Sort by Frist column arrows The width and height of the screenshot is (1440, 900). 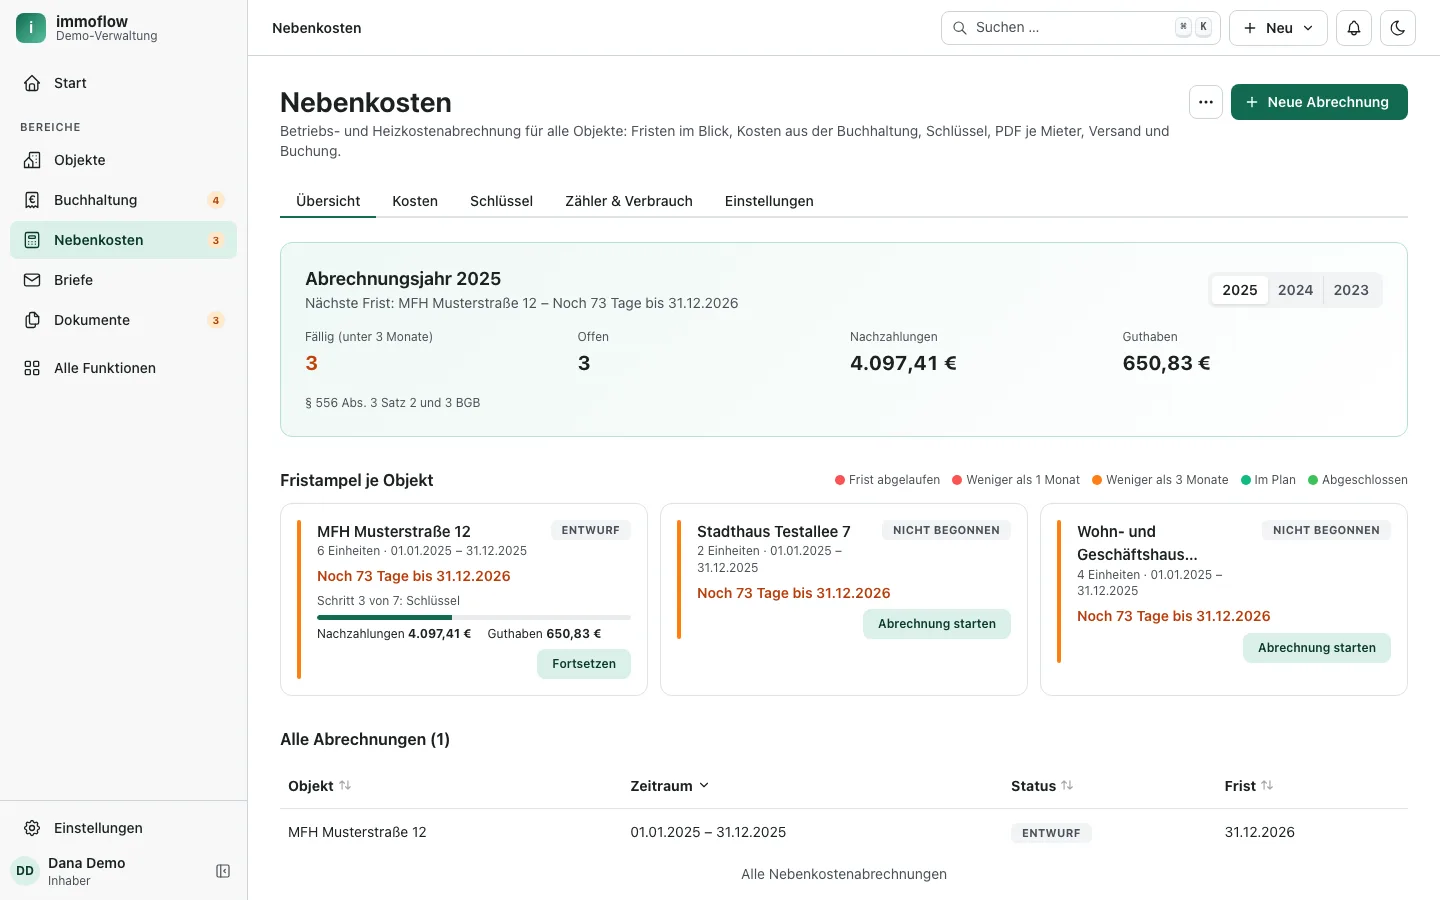click(x=1267, y=786)
